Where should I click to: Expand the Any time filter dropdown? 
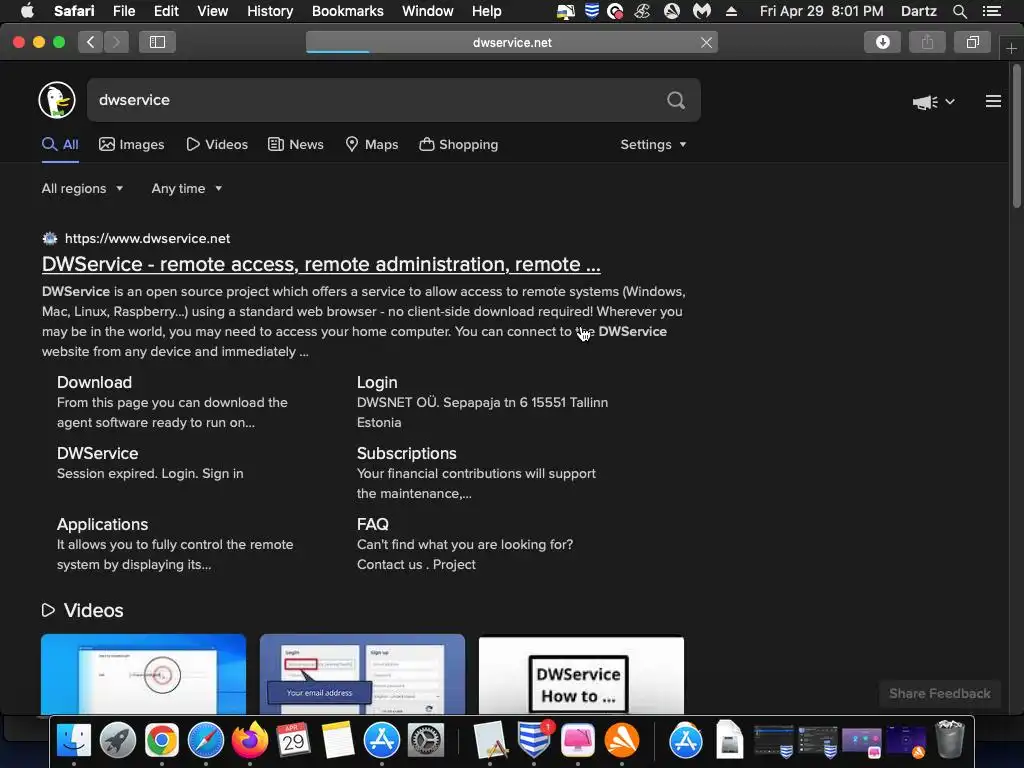(187, 188)
